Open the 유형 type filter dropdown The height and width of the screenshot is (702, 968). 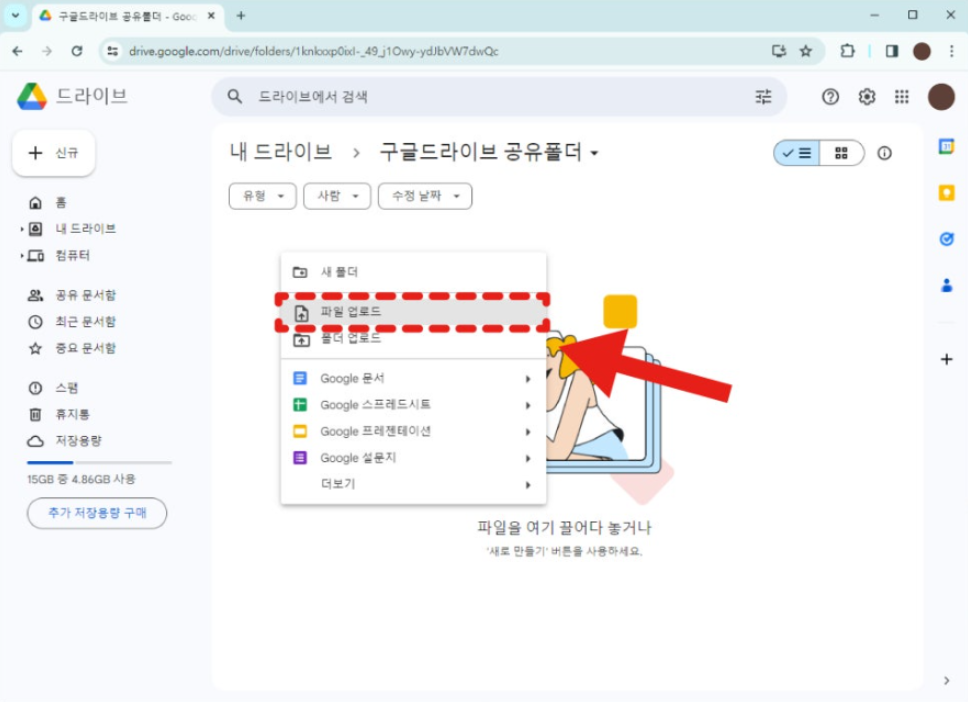pos(262,196)
